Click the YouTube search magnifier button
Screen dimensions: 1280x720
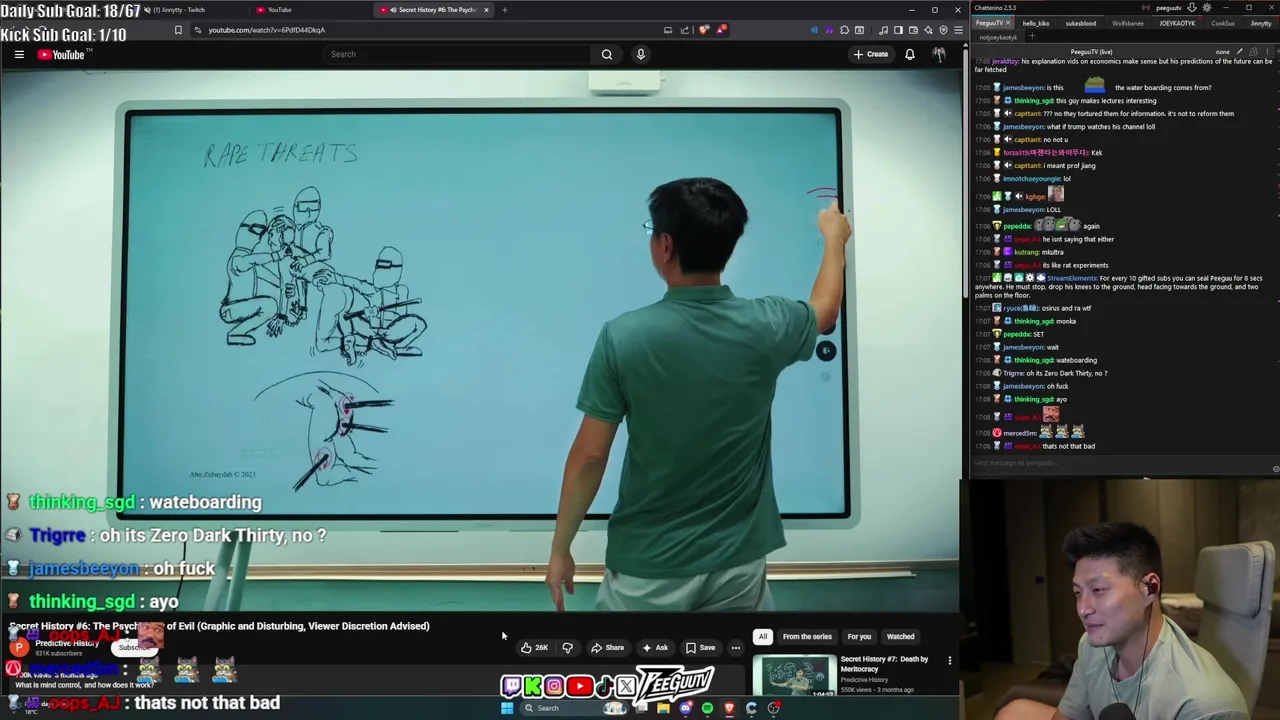[x=606, y=54]
